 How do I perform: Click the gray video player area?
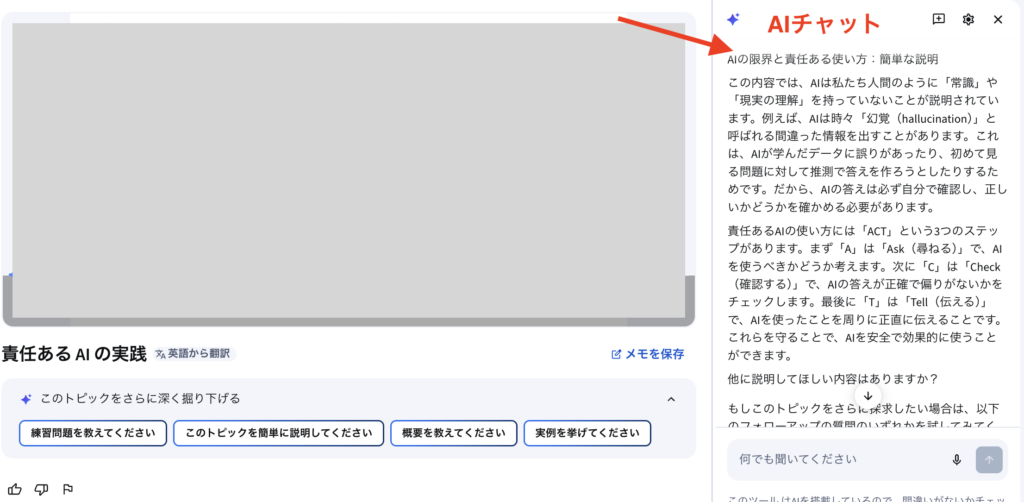tap(348, 170)
